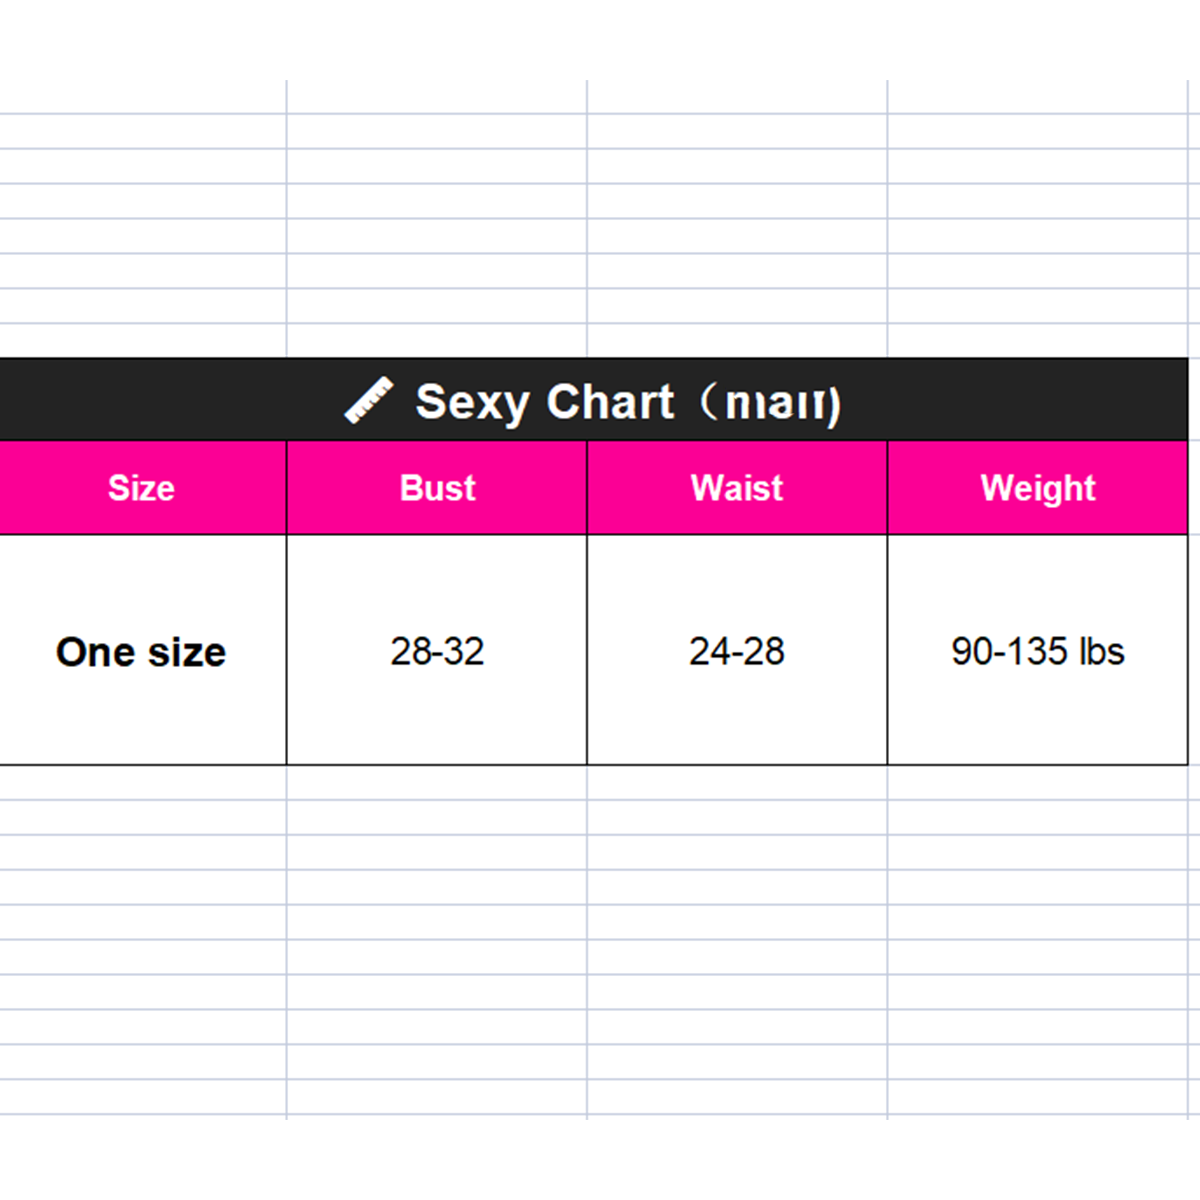Viewport: 1200px width, 1200px height.
Task: Click the border between Bust and Waist headers
Action: (x=587, y=488)
